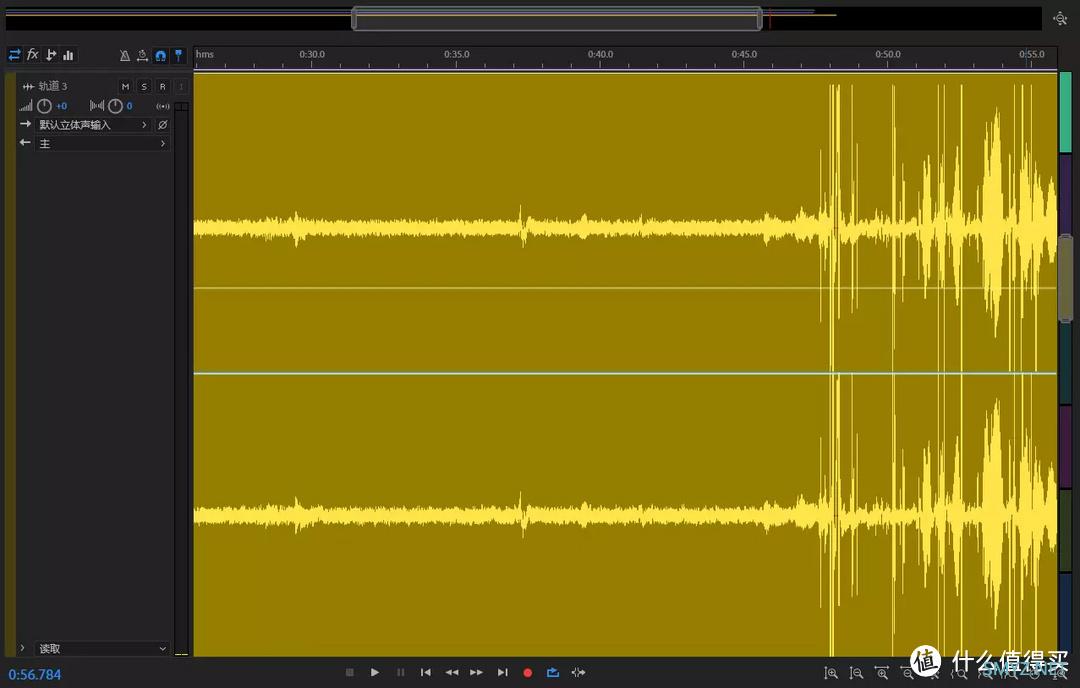The height and width of the screenshot is (688, 1080).
Task: Click the red record button
Action: coord(528,673)
